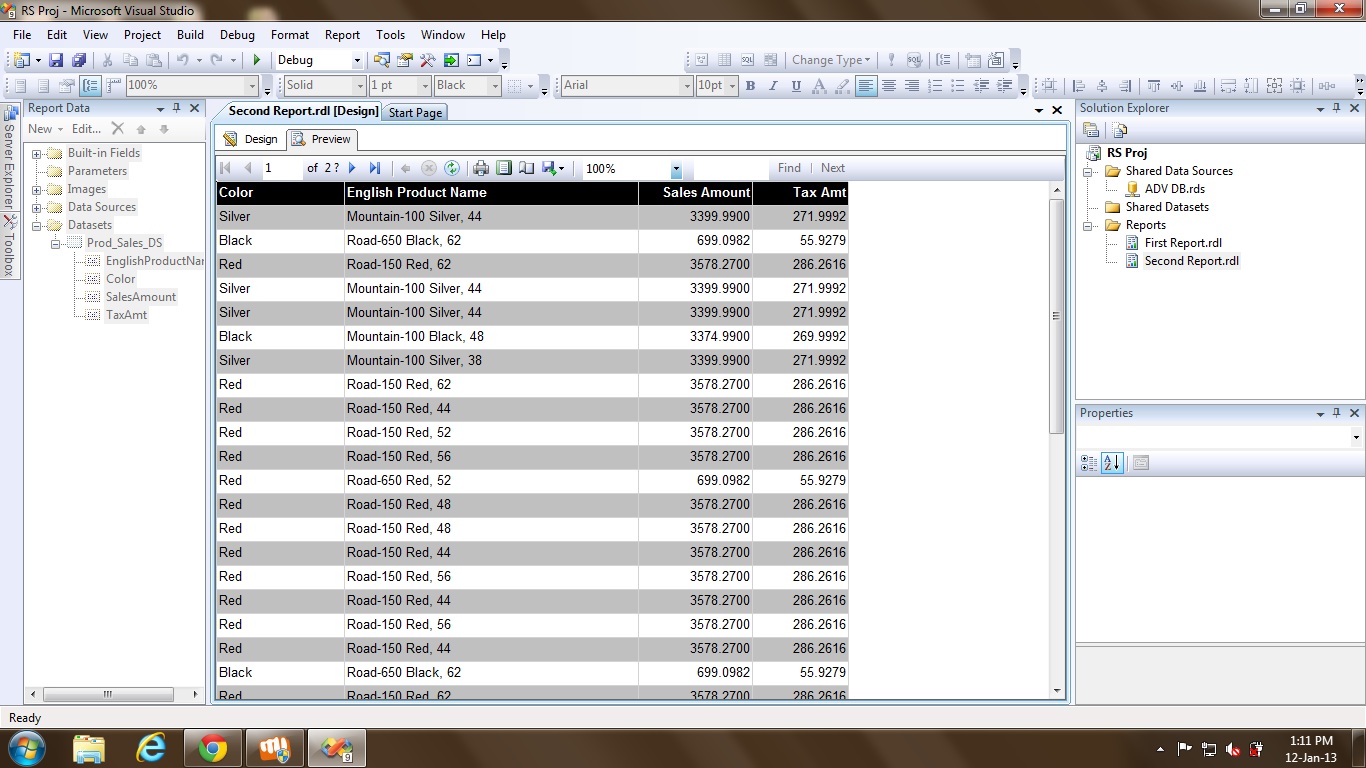This screenshot has height=768, width=1366.
Task: Go to next page of the report
Action: (x=352, y=169)
